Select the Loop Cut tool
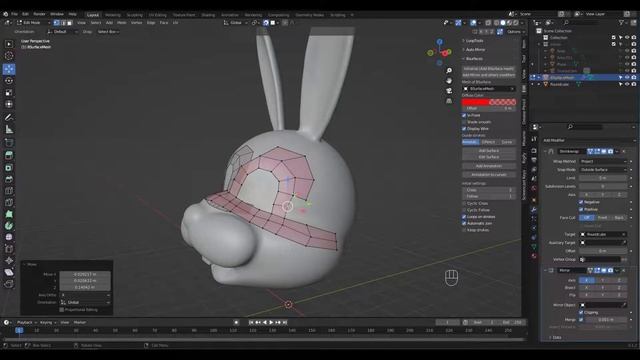 coord(9,191)
